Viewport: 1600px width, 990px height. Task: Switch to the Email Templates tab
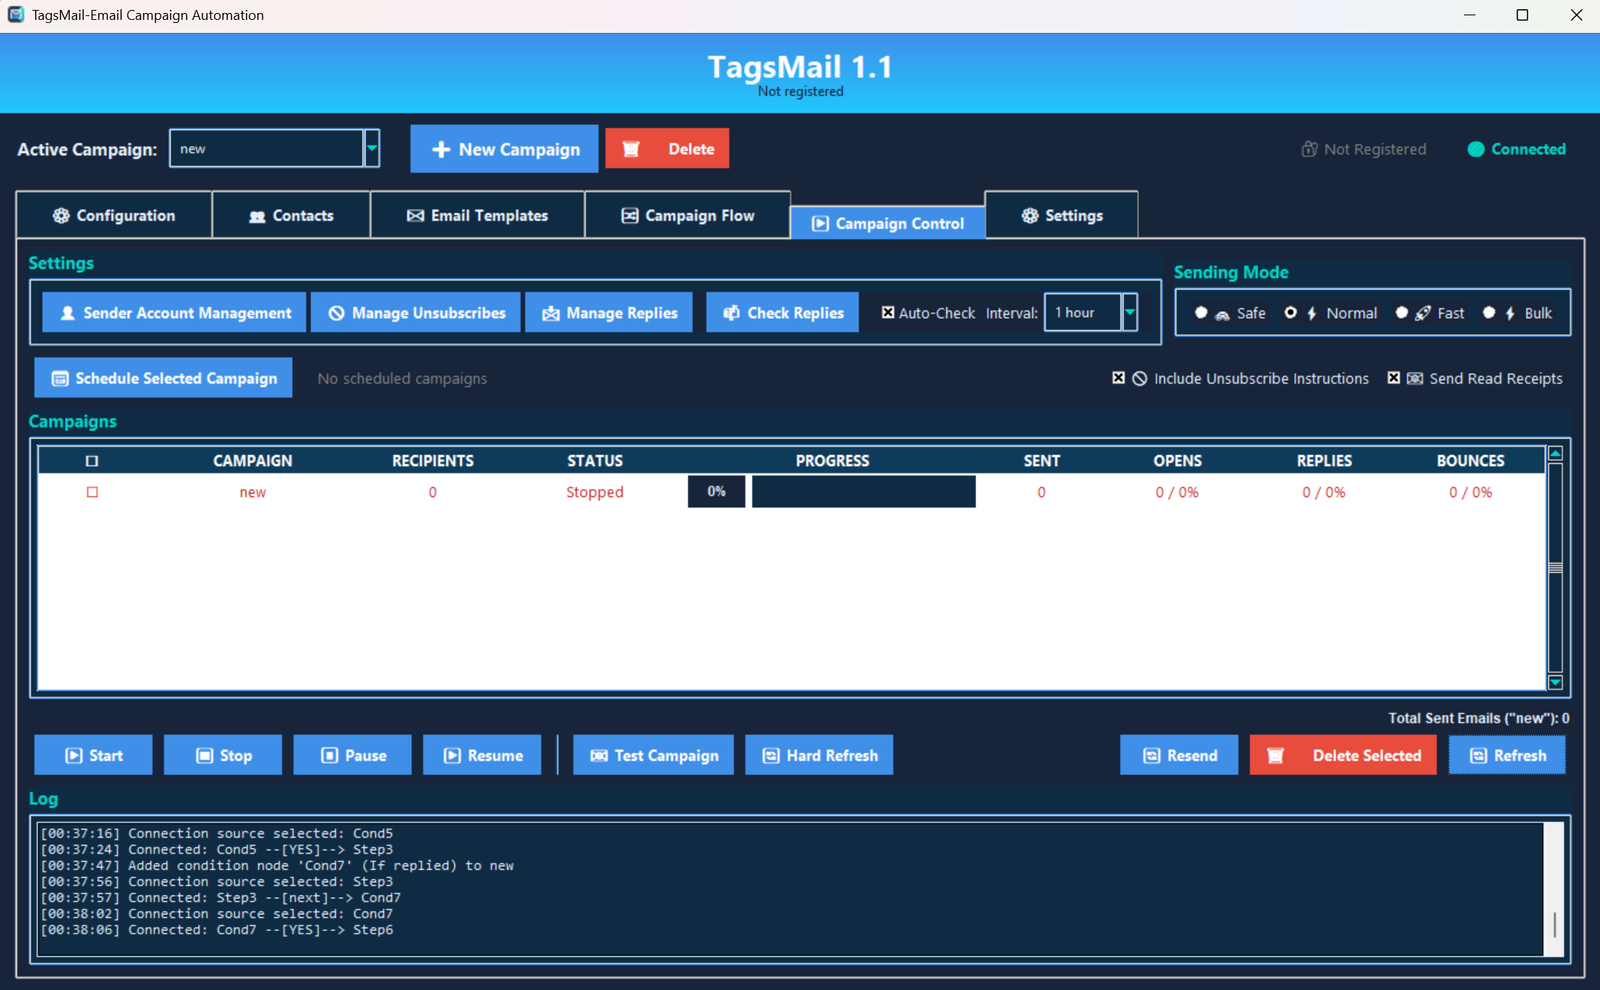[478, 214]
